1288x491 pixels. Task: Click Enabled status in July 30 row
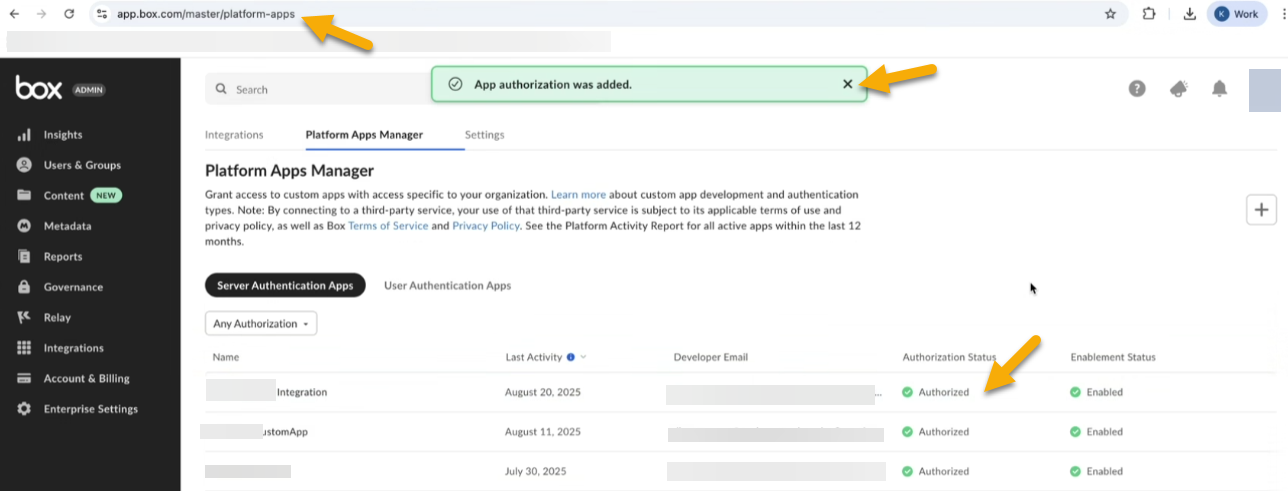point(1097,471)
